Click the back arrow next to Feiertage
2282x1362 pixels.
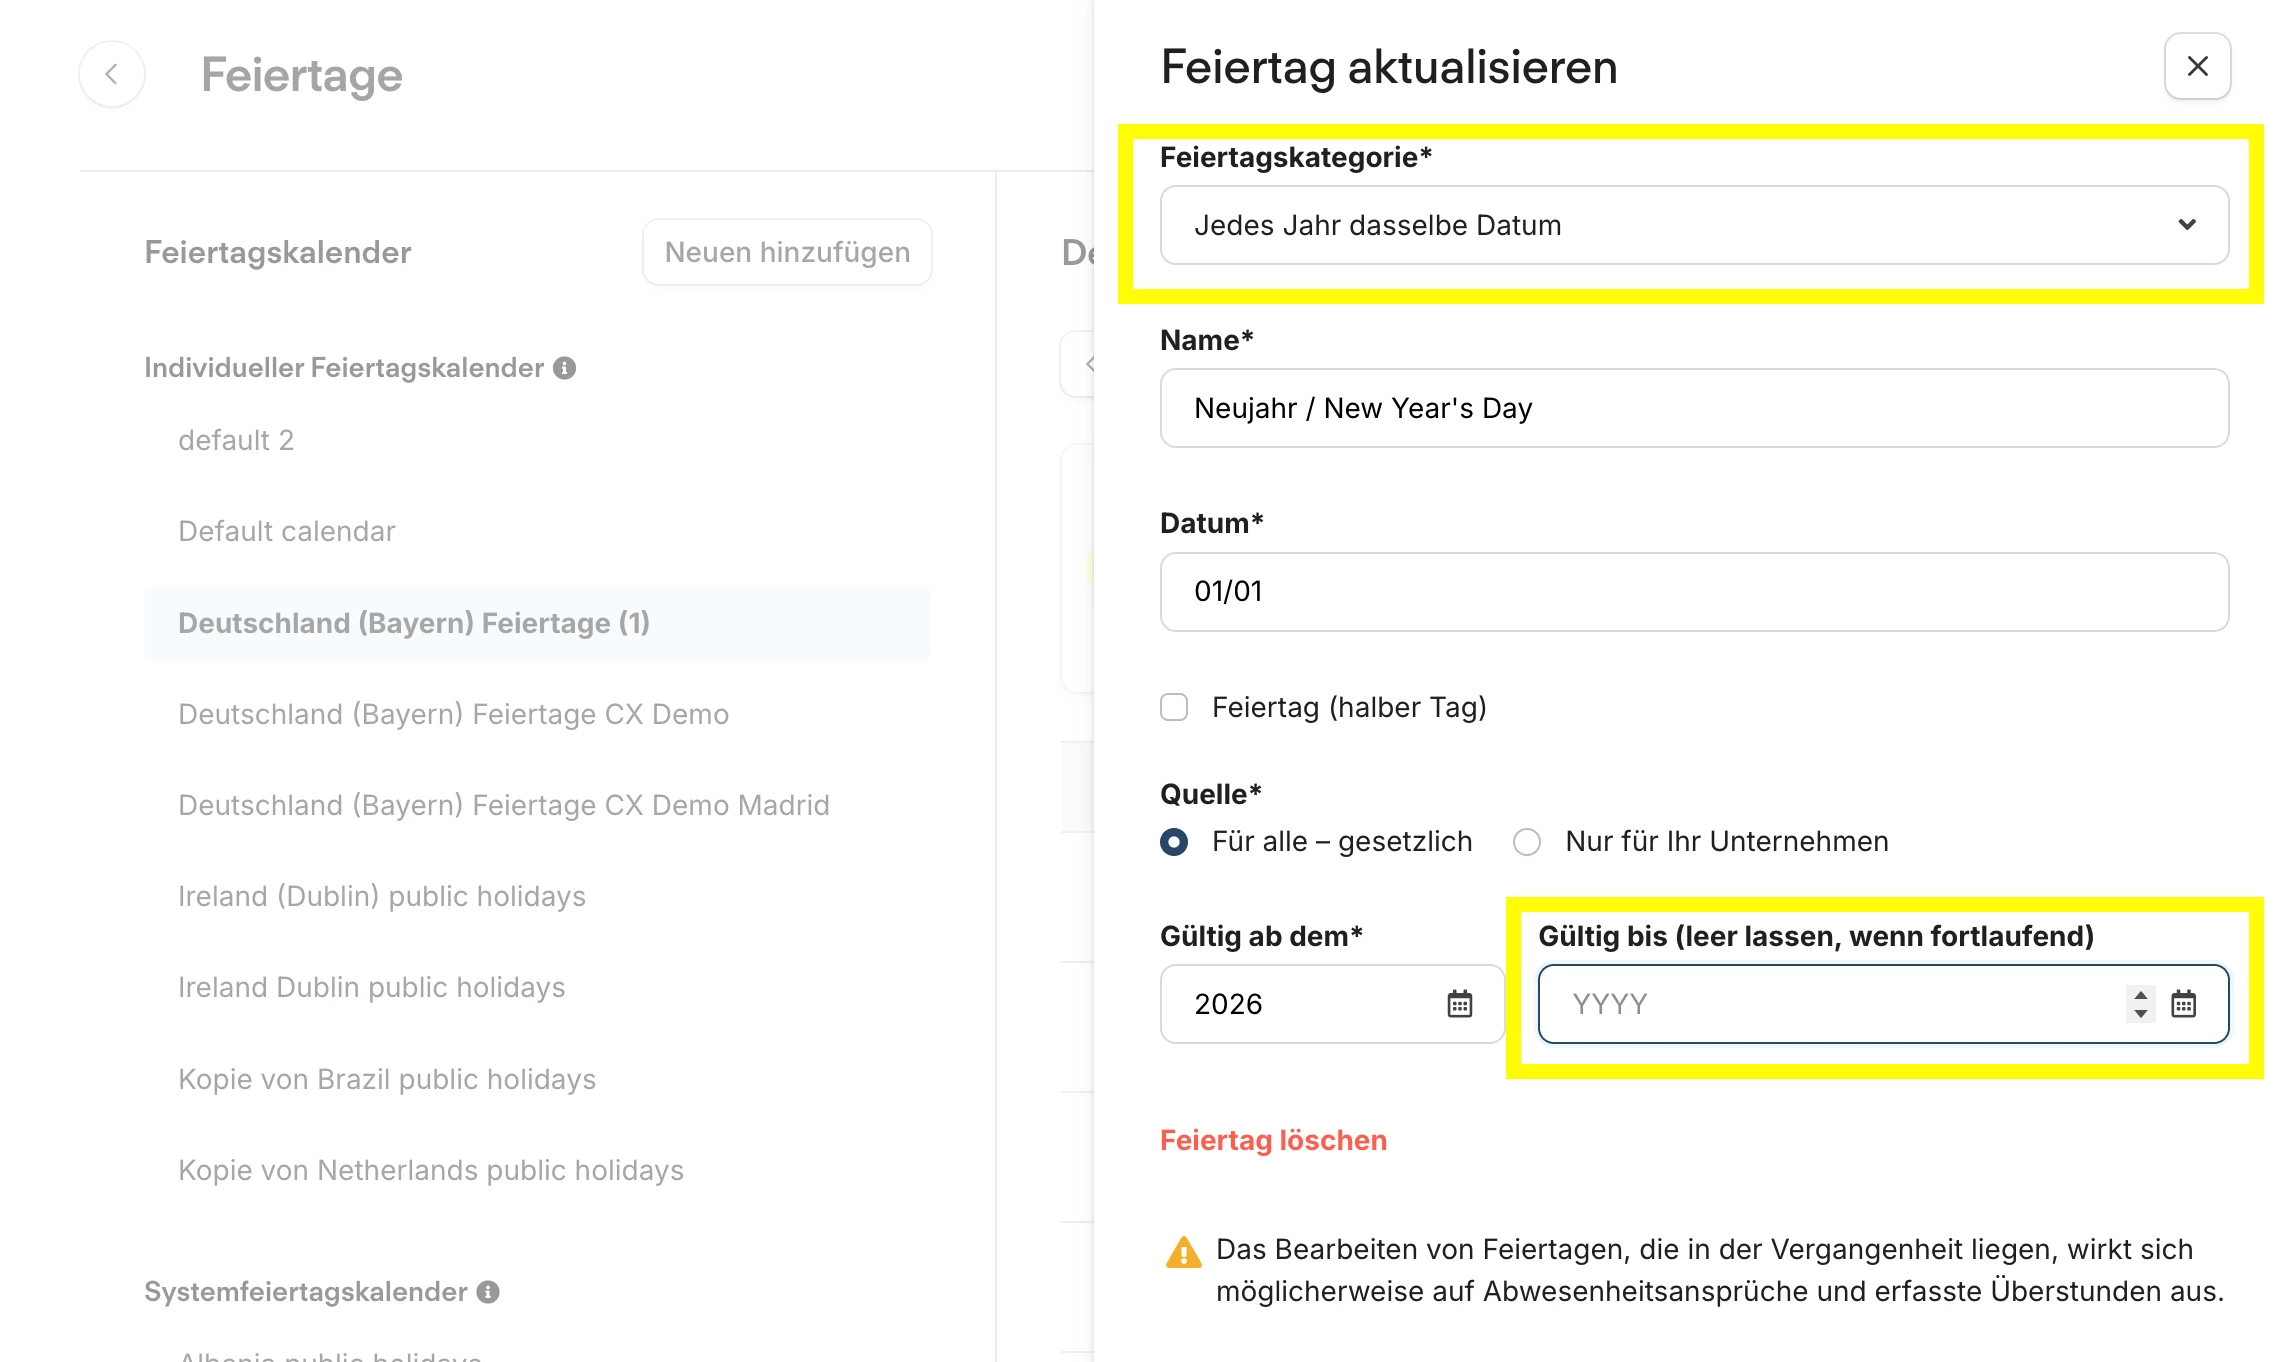point(112,74)
